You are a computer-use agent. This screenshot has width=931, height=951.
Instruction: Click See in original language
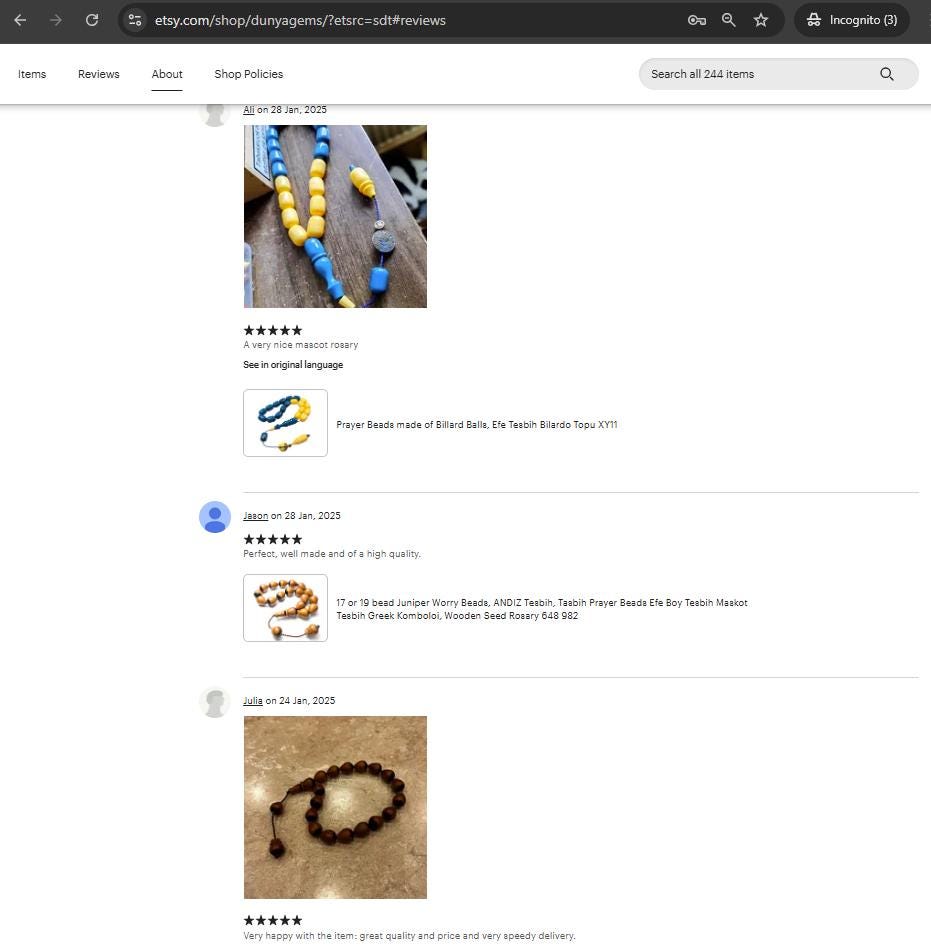click(x=293, y=365)
